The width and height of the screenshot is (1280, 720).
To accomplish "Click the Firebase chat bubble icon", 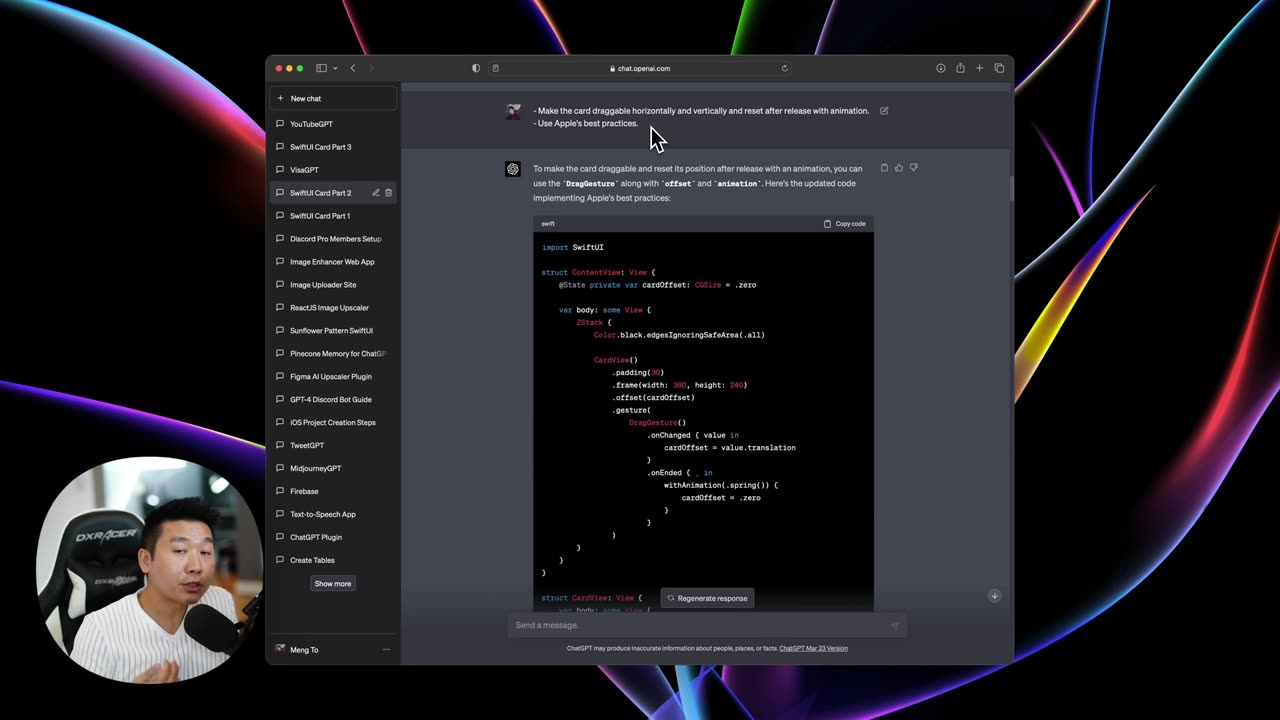I will click(x=280, y=492).
